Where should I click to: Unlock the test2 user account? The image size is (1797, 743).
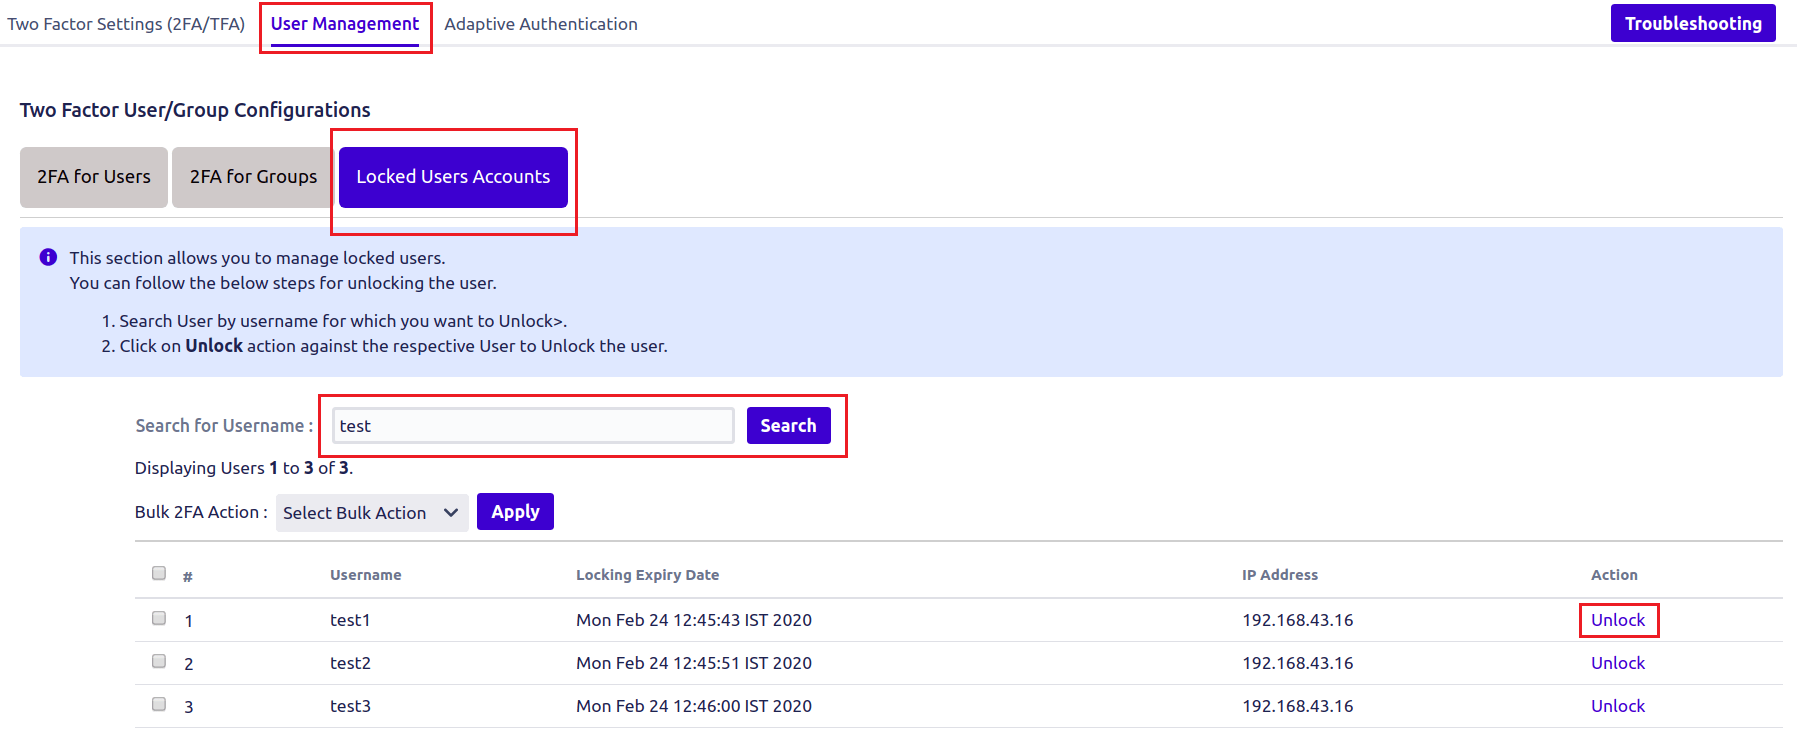point(1617,663)
